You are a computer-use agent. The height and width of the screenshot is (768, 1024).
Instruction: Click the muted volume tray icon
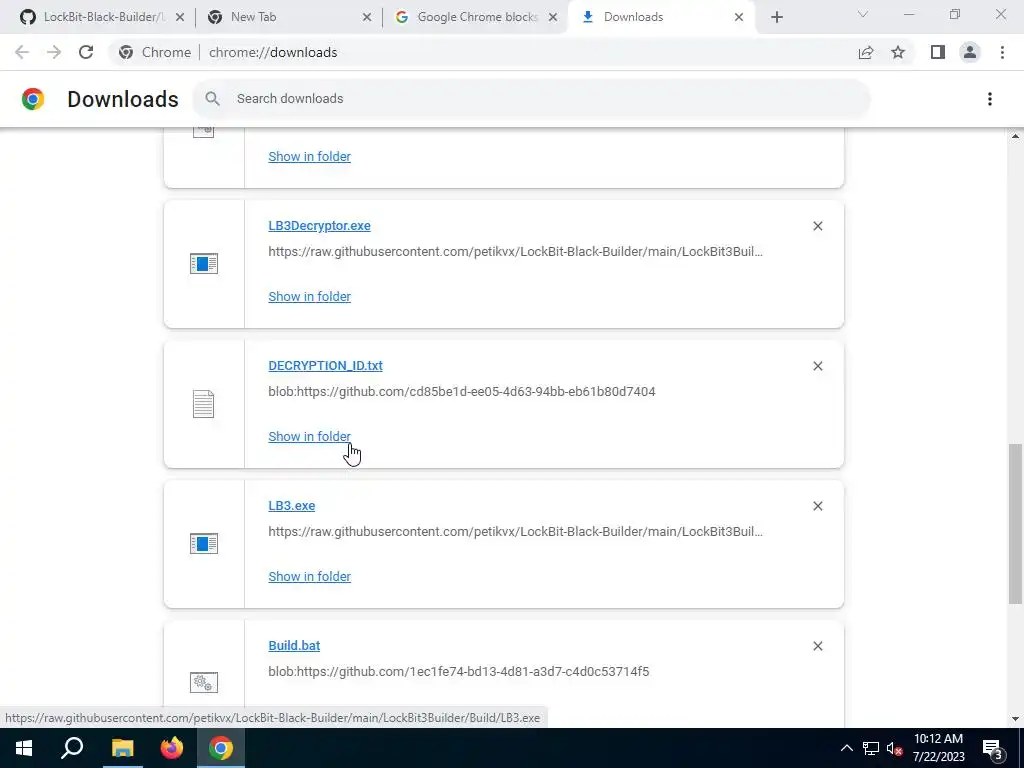tap(895, 748)
